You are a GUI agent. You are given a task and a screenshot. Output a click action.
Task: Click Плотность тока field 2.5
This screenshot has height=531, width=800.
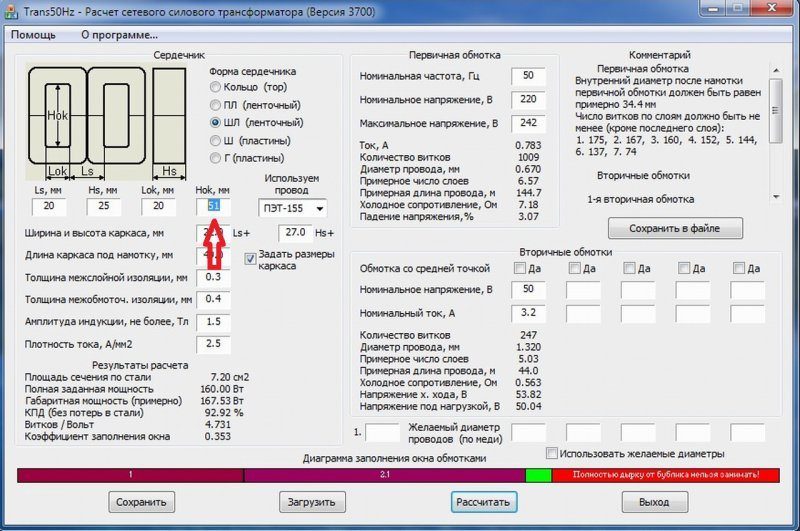(213, 344)
